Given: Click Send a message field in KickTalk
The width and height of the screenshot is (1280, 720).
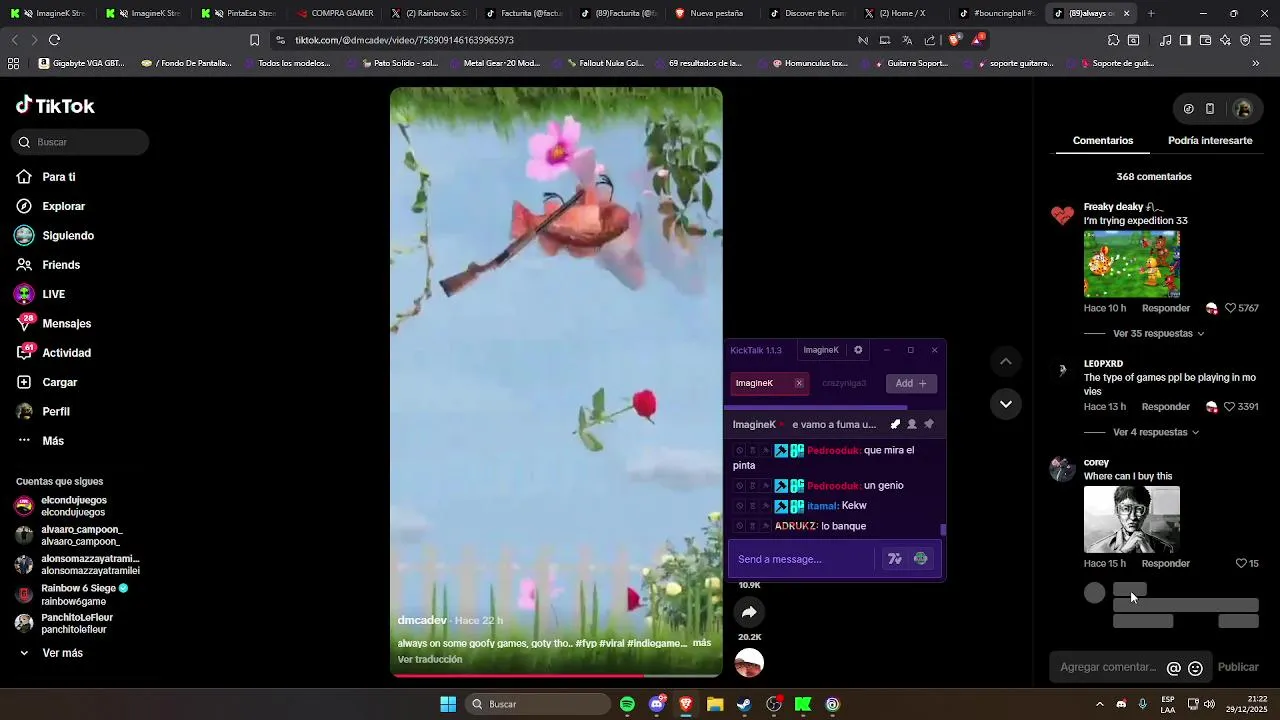Looking at the screenshot, I should [x=803, y=559].
